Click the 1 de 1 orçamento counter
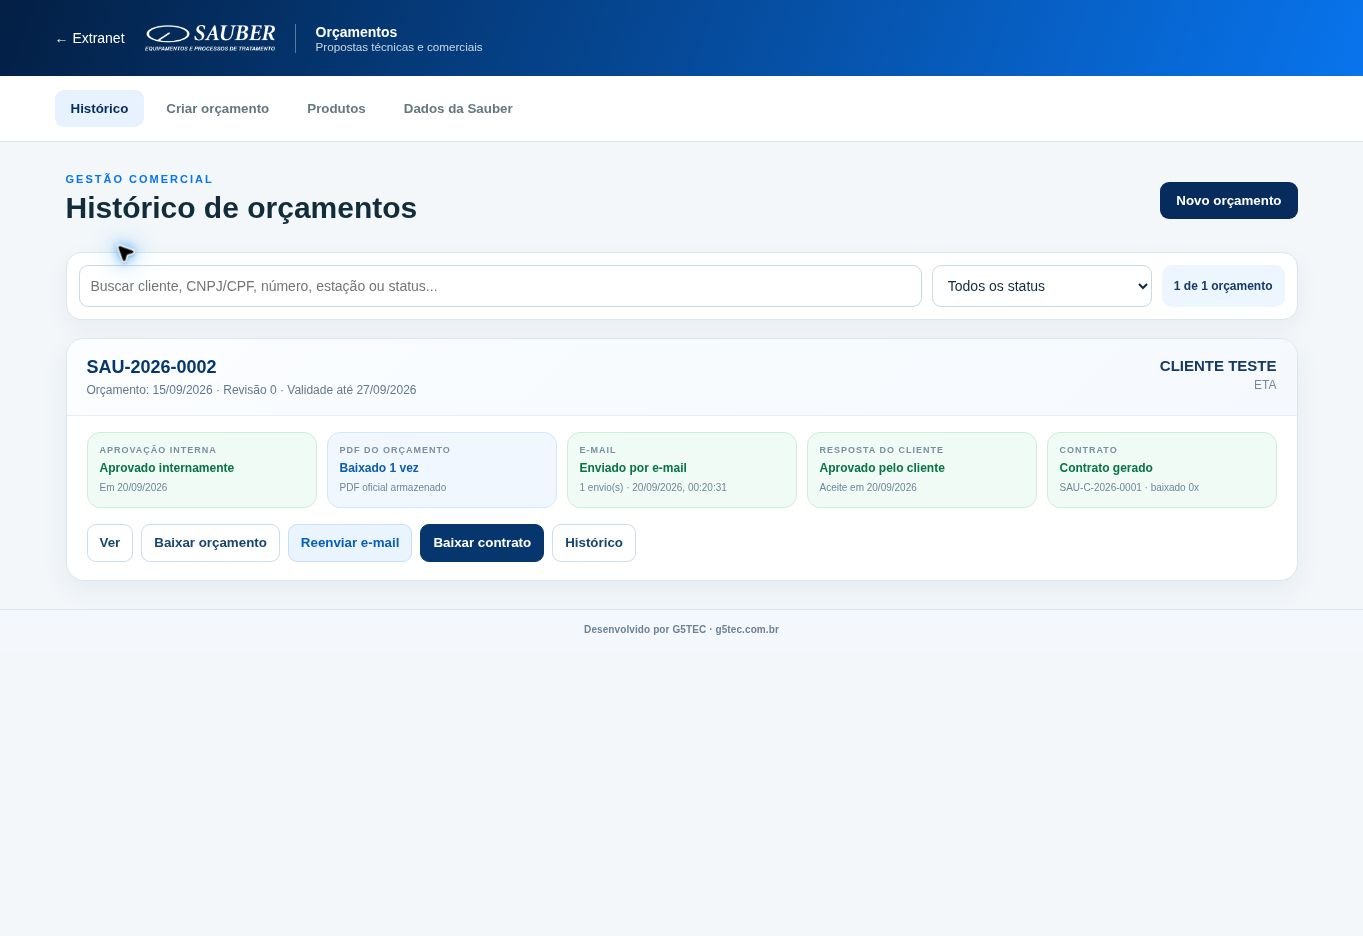Image resolution: width=1363 pixels, height=936 pixels. [x=1223, y=286]
